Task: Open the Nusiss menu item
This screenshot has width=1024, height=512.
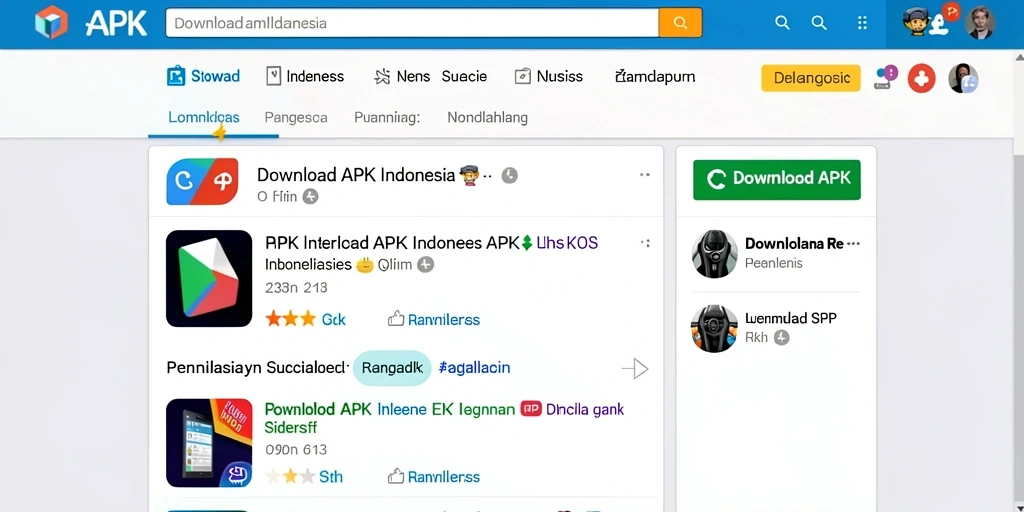Action: pyautogui.click(x=549, y=76)
